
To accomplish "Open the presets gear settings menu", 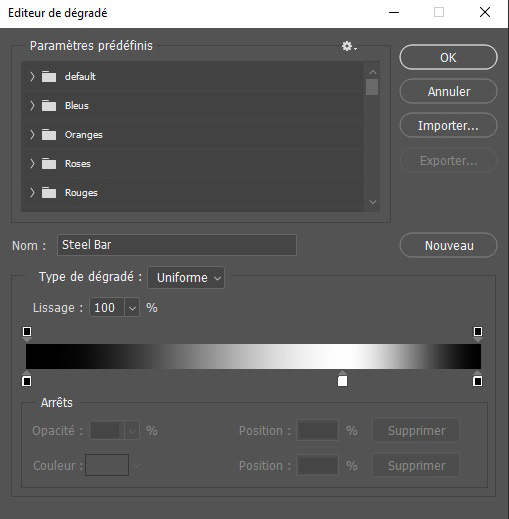I will (x=349, y=46).
